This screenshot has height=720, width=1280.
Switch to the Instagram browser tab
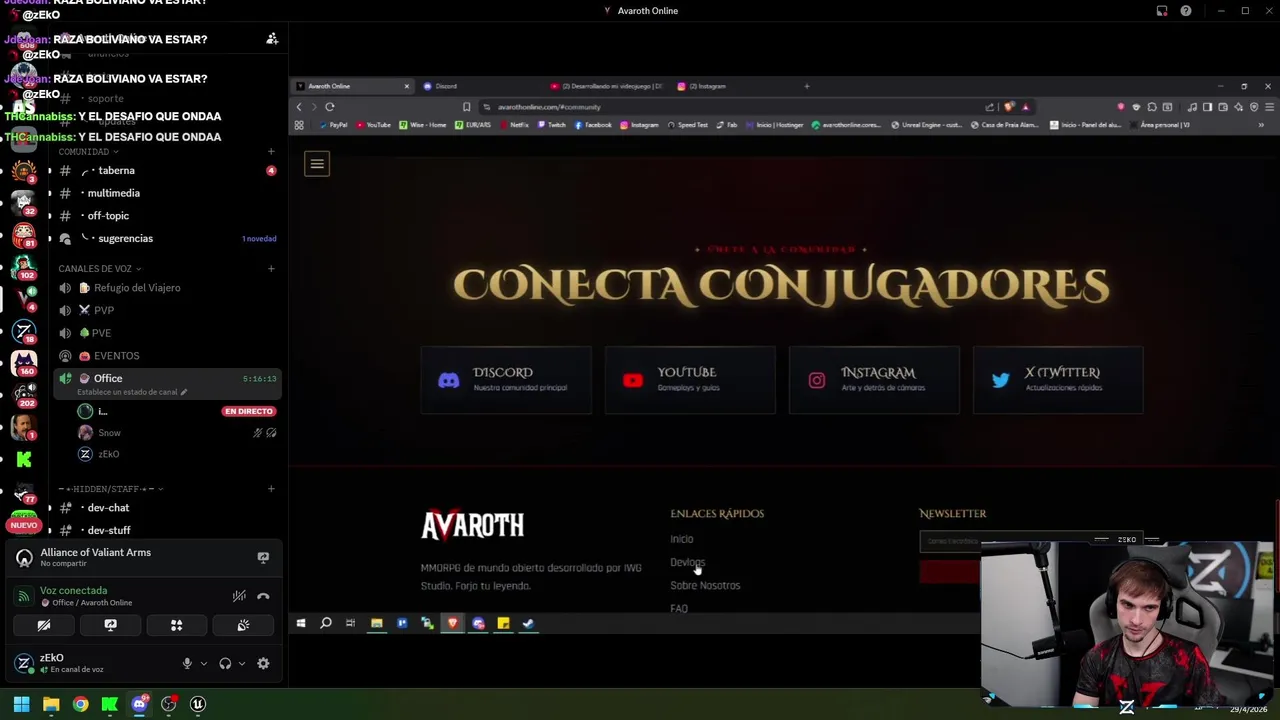coord(732,86)
